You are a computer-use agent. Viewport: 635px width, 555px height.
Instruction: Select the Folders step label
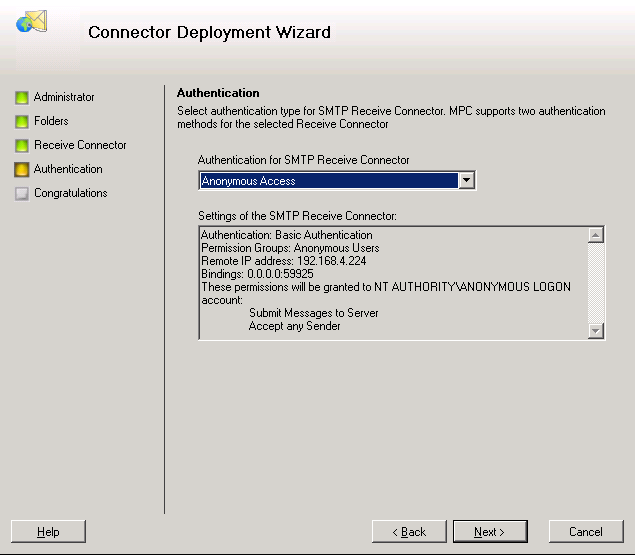pyautogui.click(x=51, y=121)
